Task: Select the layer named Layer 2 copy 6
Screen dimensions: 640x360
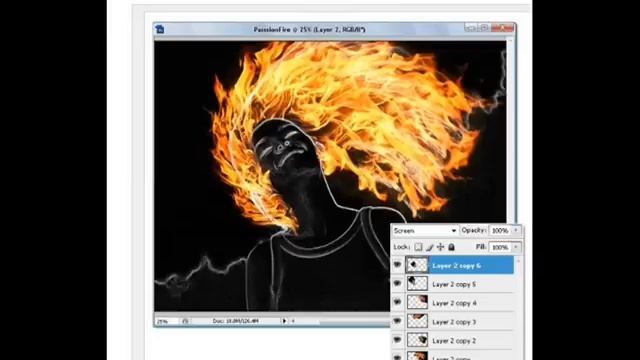Action: 456,266
